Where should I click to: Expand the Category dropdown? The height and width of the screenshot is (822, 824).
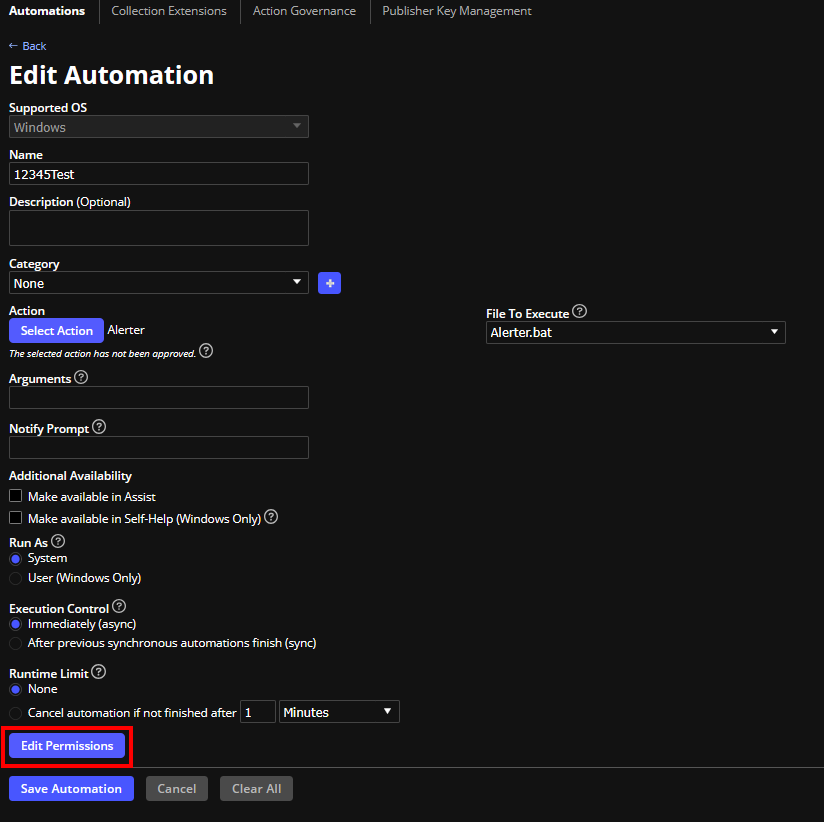click(x=158, y=283)
